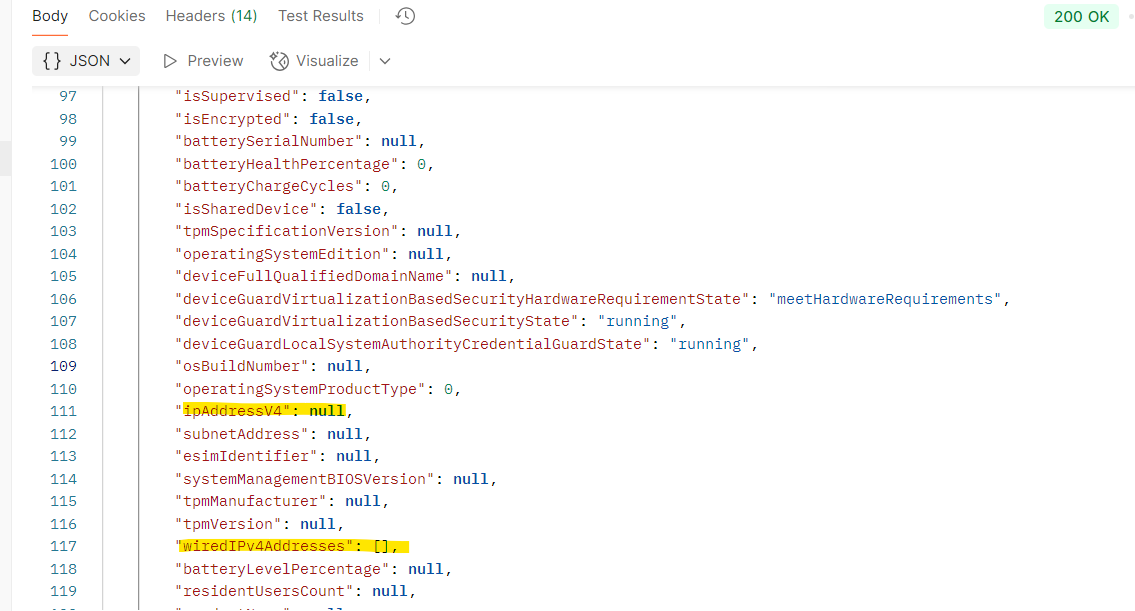Click the "batteryChargeCycles" key
Image resolution: width=1135 pixels, height=611 pixels.
(269, 186)
